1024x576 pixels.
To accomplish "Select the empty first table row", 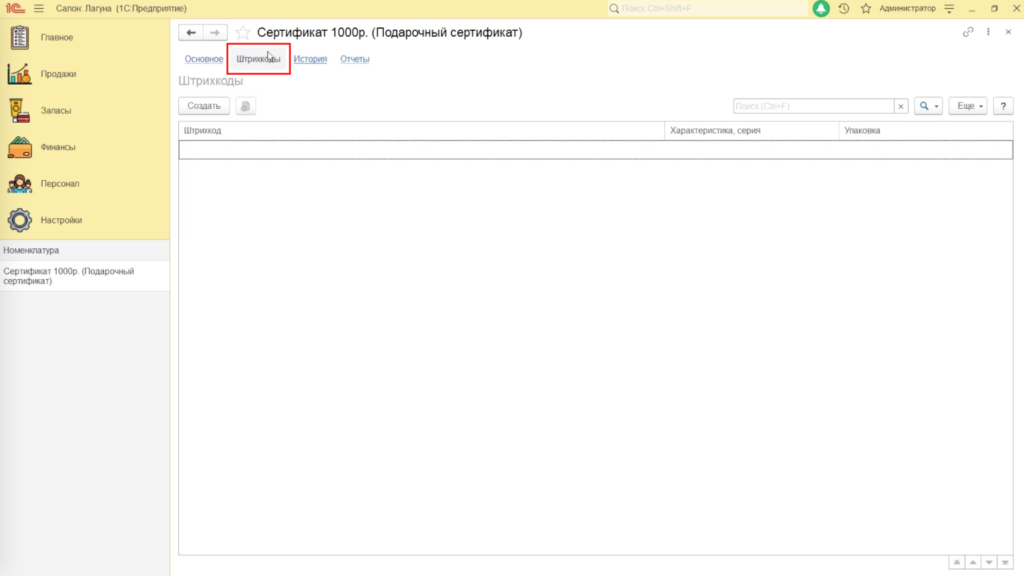I will tap(596, 150).
